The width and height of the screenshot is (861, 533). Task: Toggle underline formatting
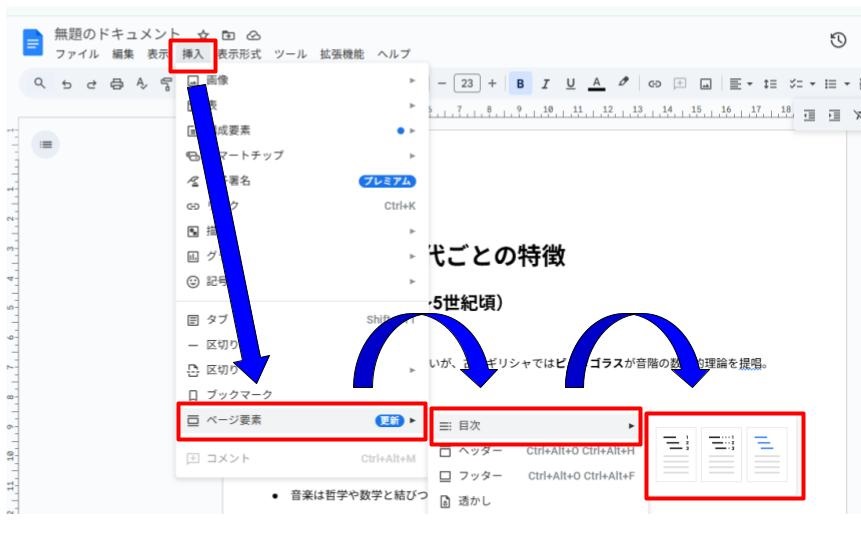pos(571,83)
